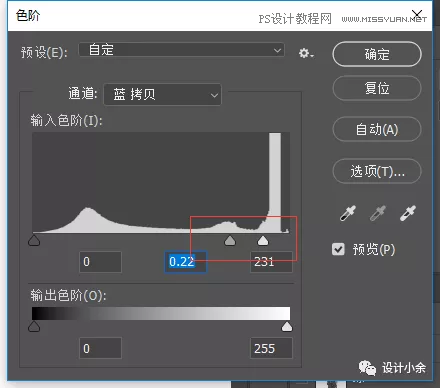
Task: Click the output black level slider
Action: (34, 326)
